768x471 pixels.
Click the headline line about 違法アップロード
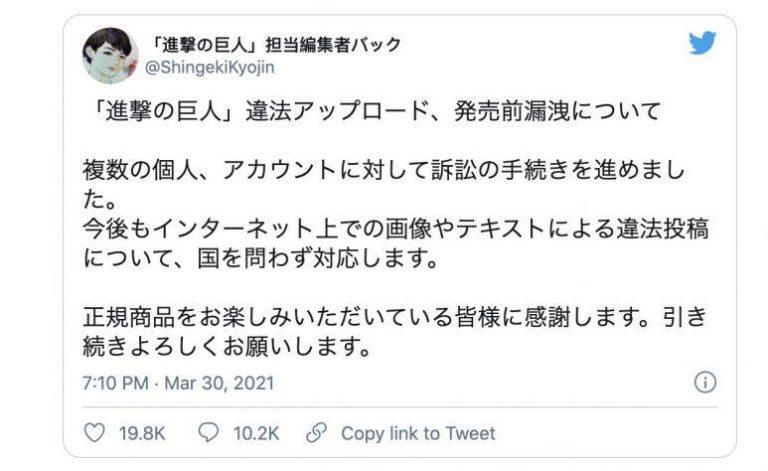coord(371,112)
